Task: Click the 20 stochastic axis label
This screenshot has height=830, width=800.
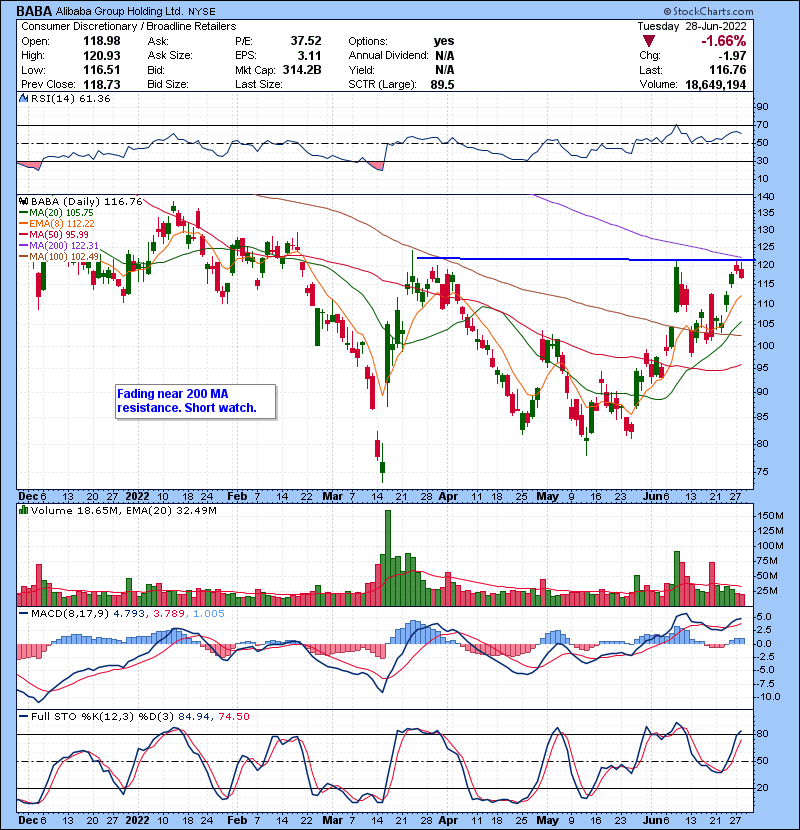Action: pyautogui.click(x=763, y=788)
